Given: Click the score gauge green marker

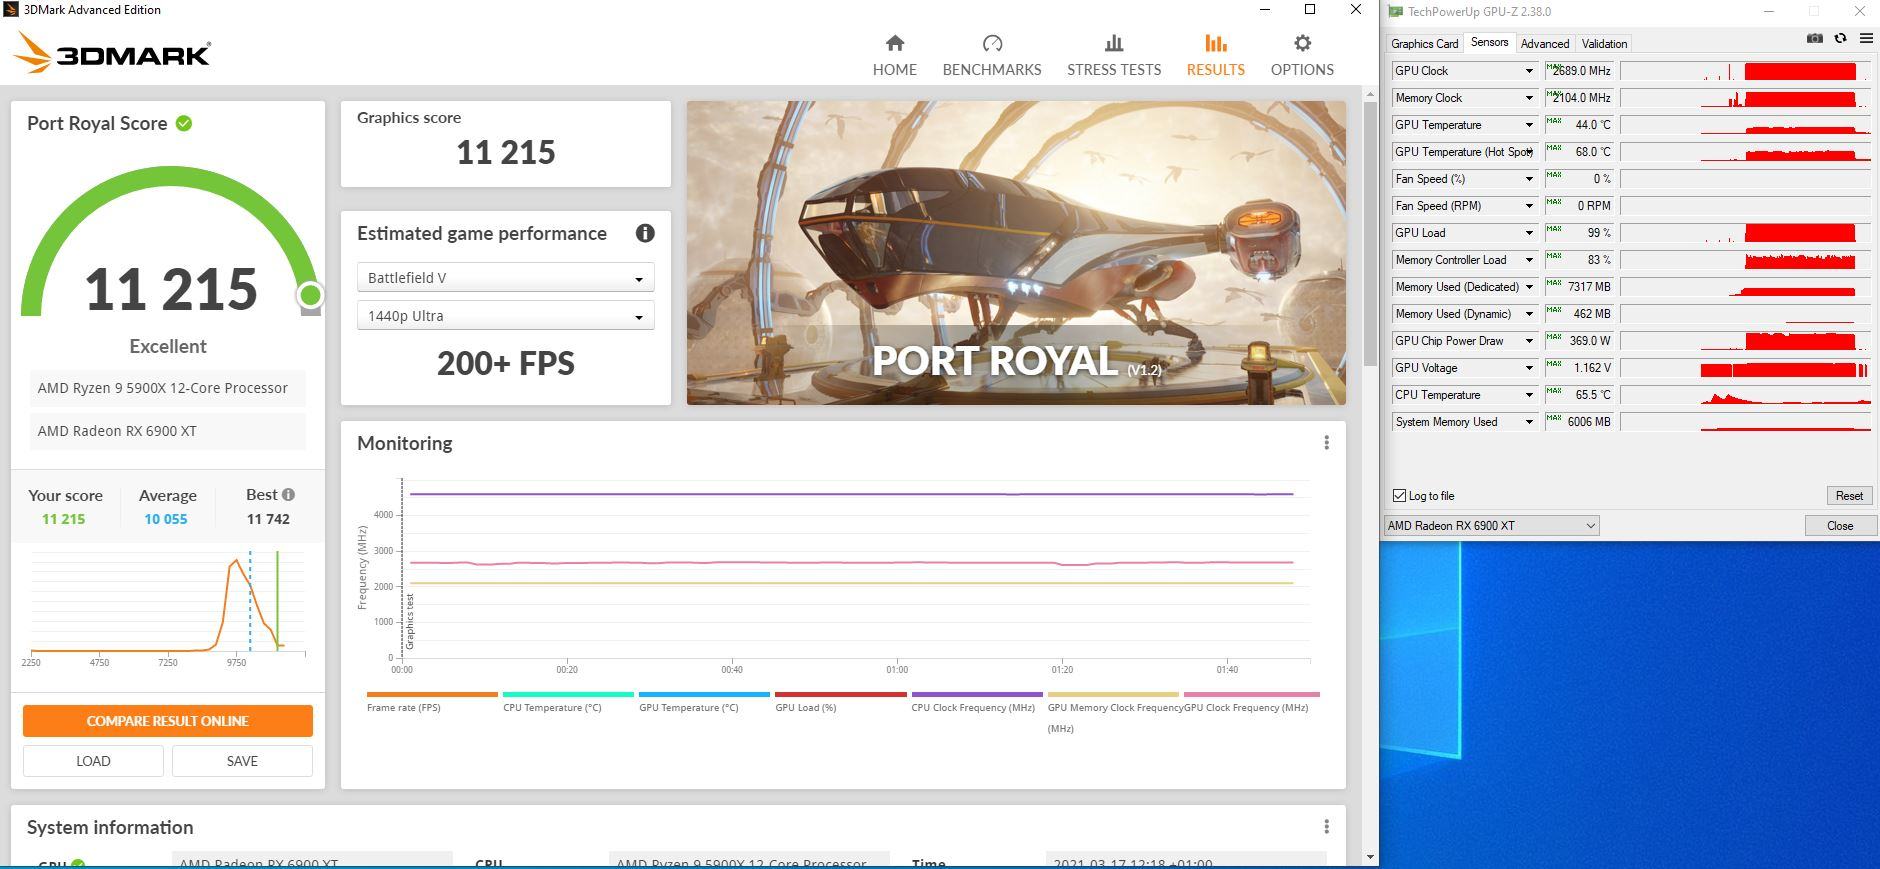Looking at the screenshot, I should point(310,295).
